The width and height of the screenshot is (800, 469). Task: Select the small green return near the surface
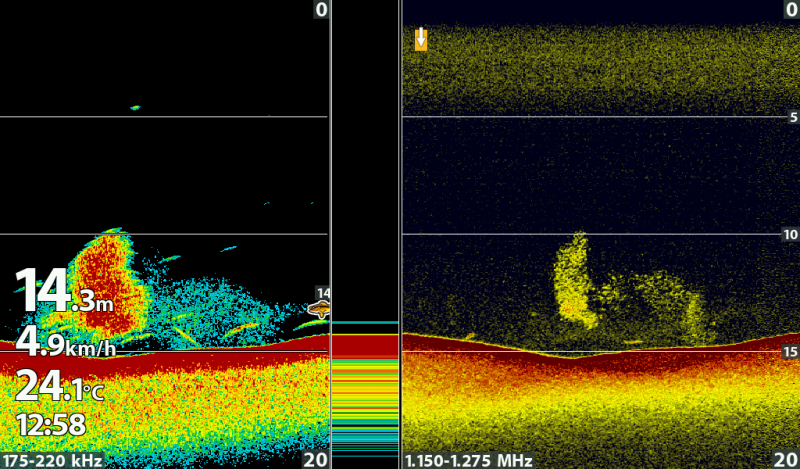point(135,107)
